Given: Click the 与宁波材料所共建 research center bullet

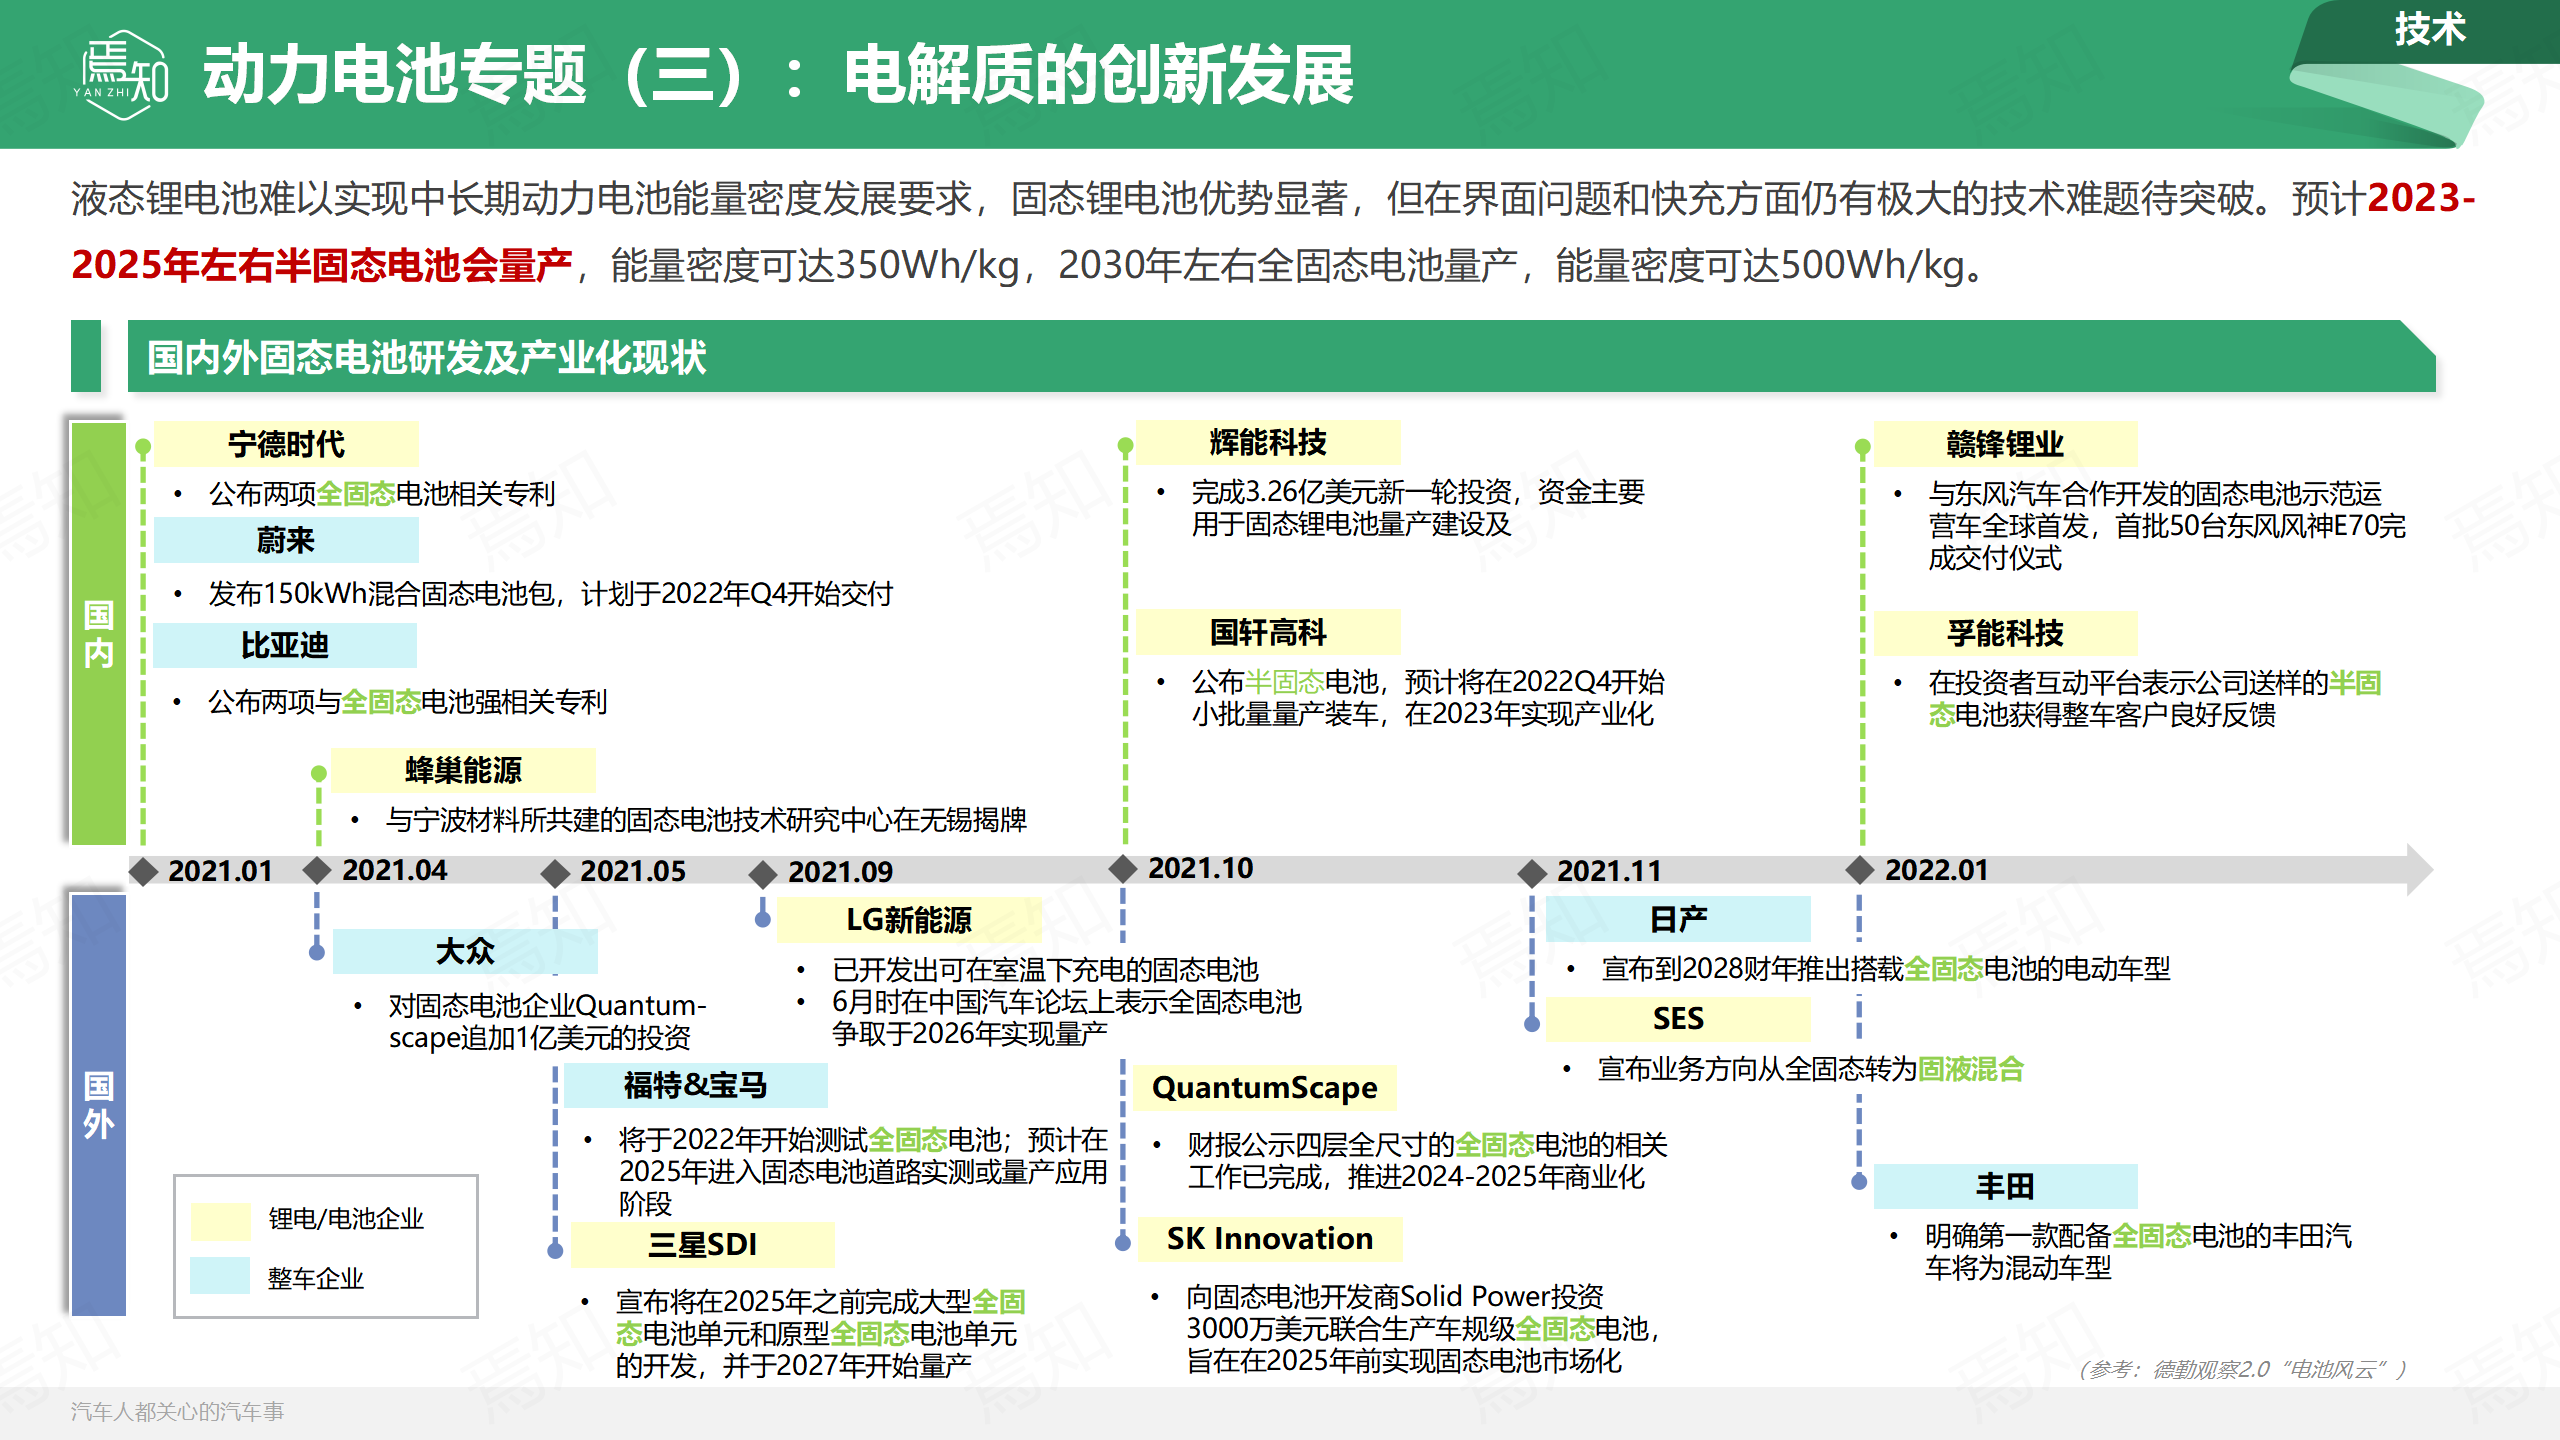Looking at the screenshot, I should click(706, 820).
